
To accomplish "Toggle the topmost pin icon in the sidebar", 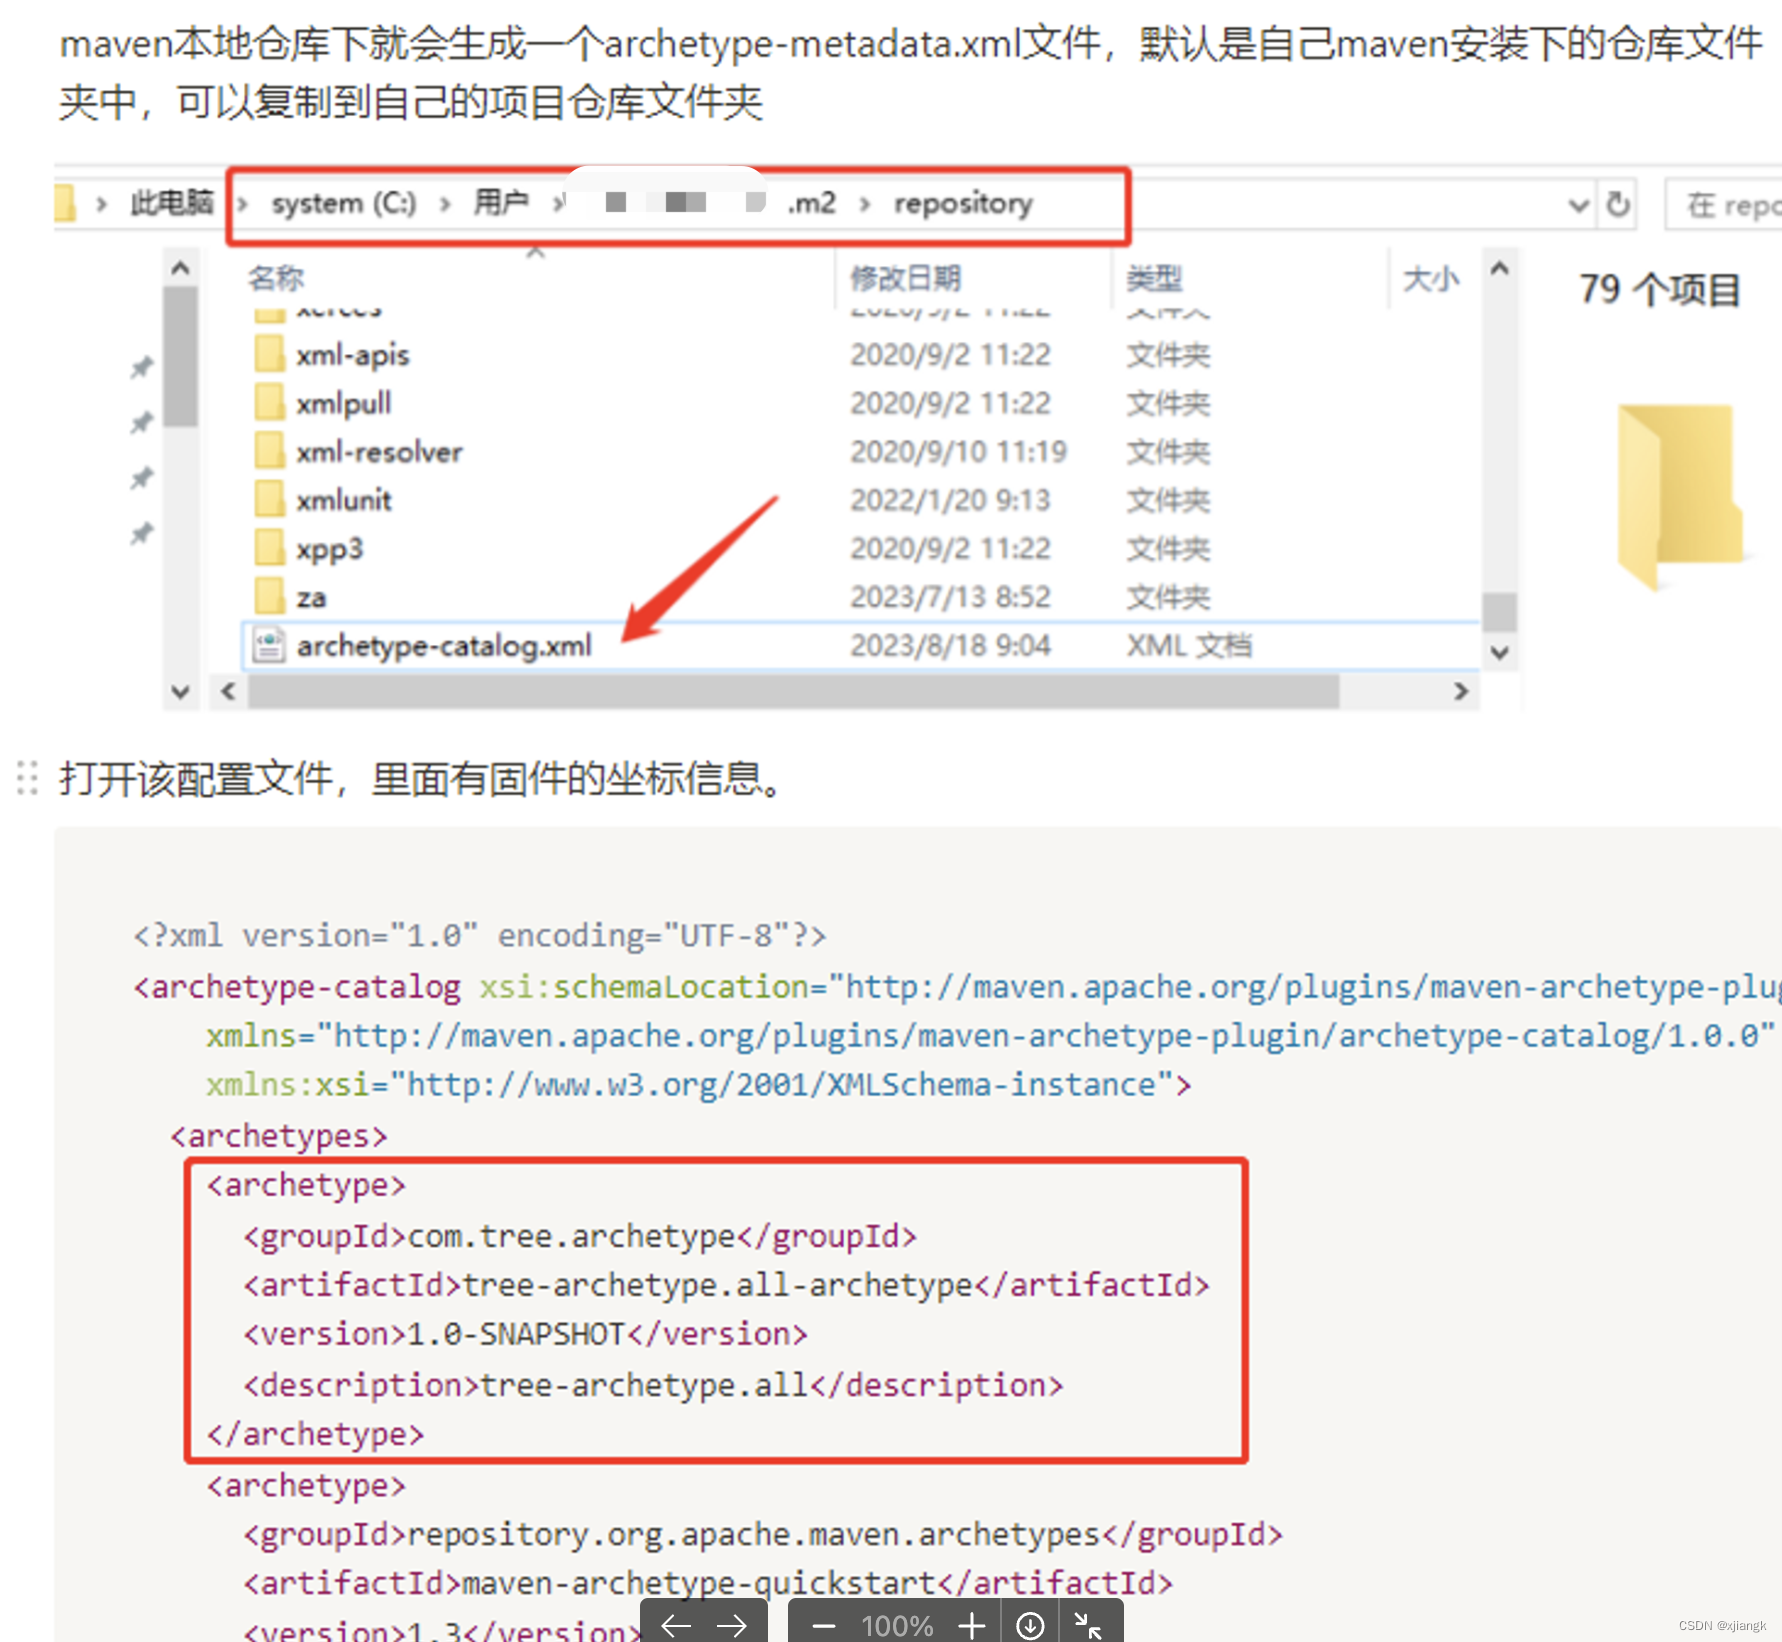I will (140, 367).
